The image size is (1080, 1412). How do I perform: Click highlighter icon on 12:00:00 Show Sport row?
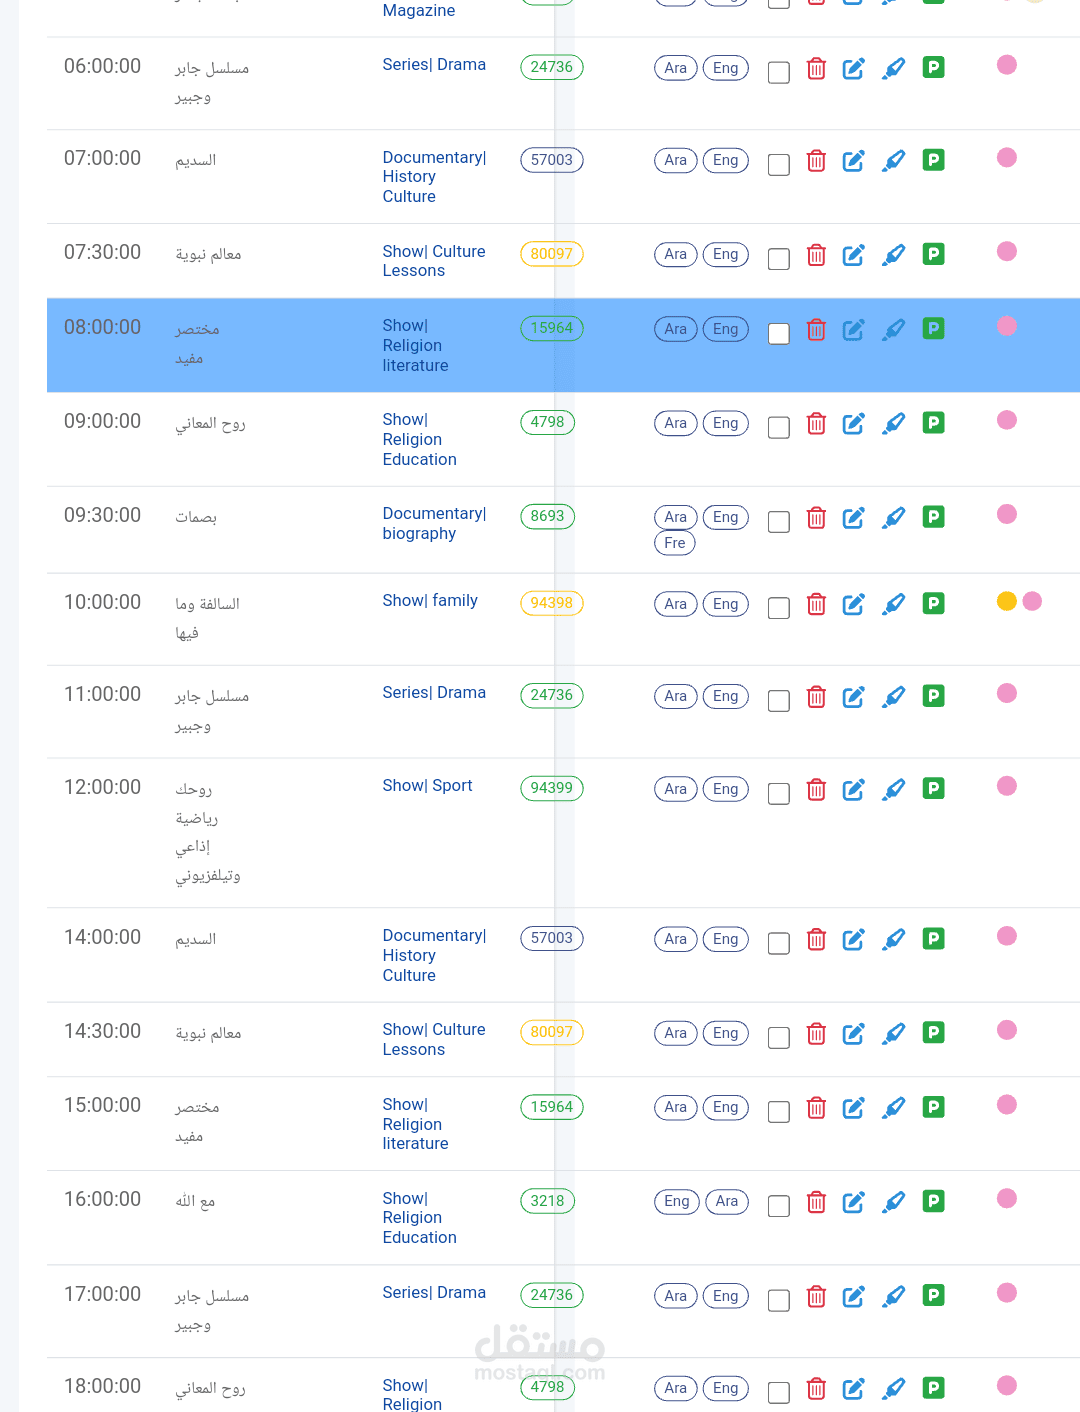(x=894, y=790)
